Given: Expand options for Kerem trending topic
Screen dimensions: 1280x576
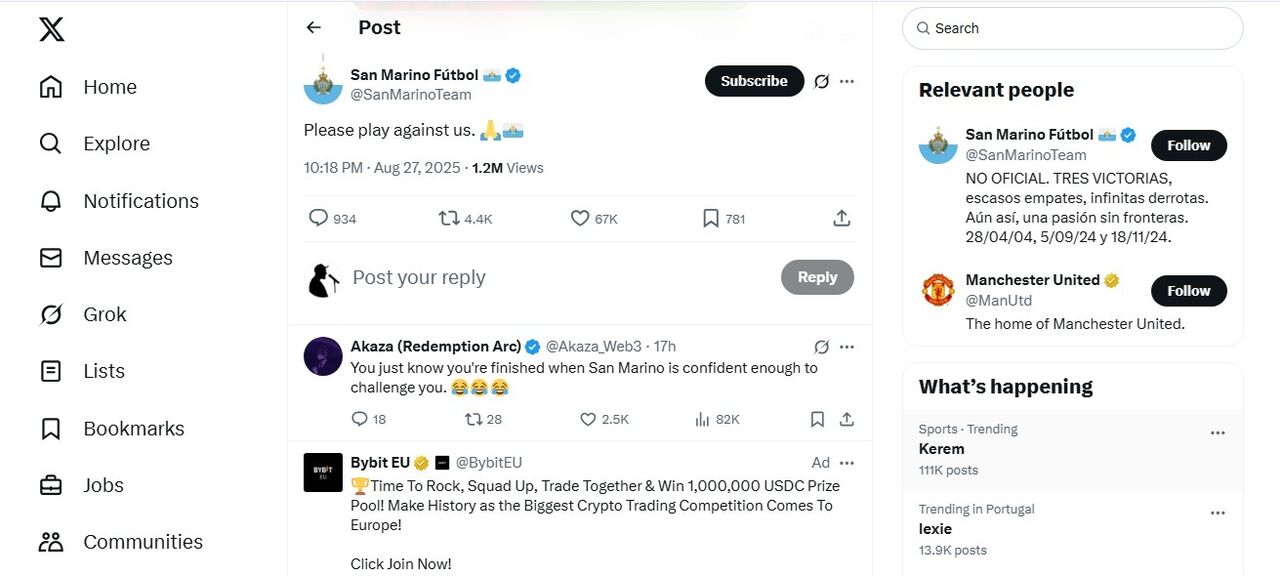Looking at the screenshot, I should (x=1217, y=433).
